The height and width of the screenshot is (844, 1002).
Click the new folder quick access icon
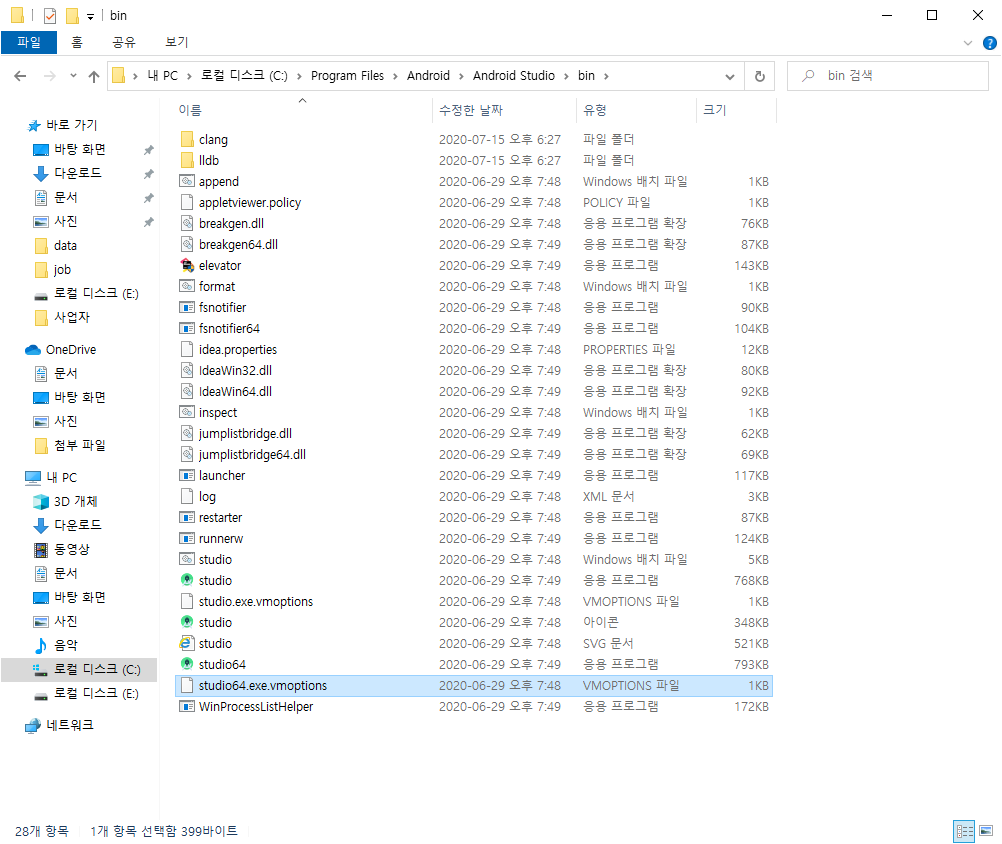pyautogui.click(x=73, y=15)
